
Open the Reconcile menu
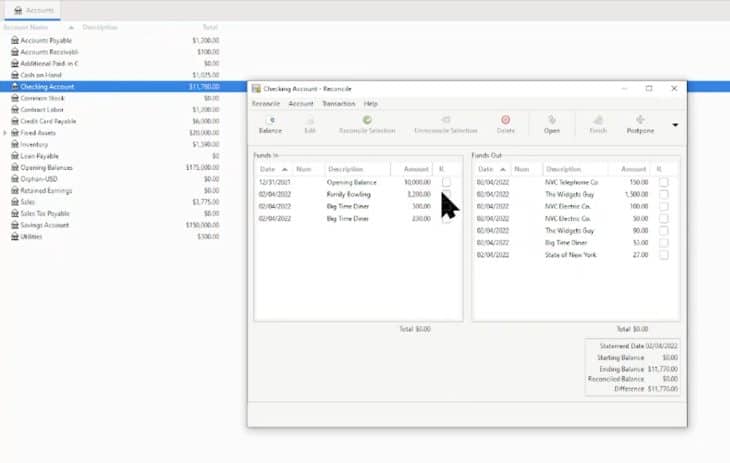[x=266, y=104]
